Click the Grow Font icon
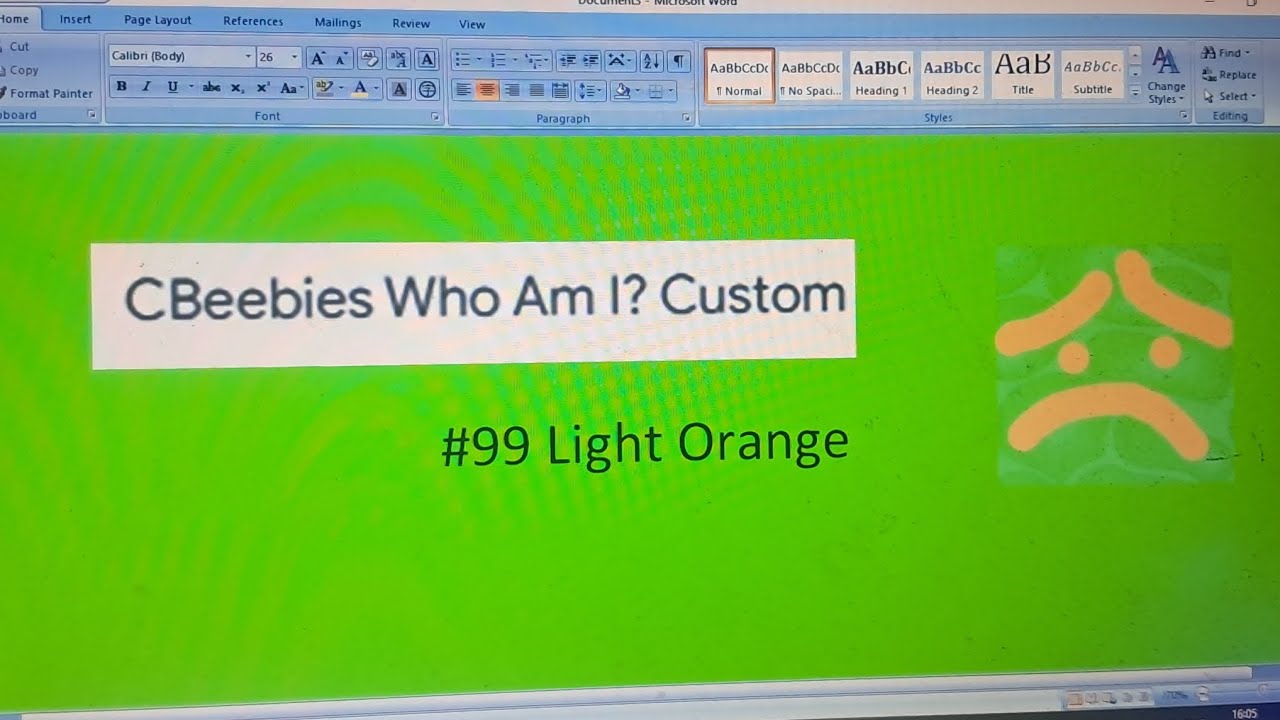Viewport: 1280px width, 720px height. tap(318, 59)
